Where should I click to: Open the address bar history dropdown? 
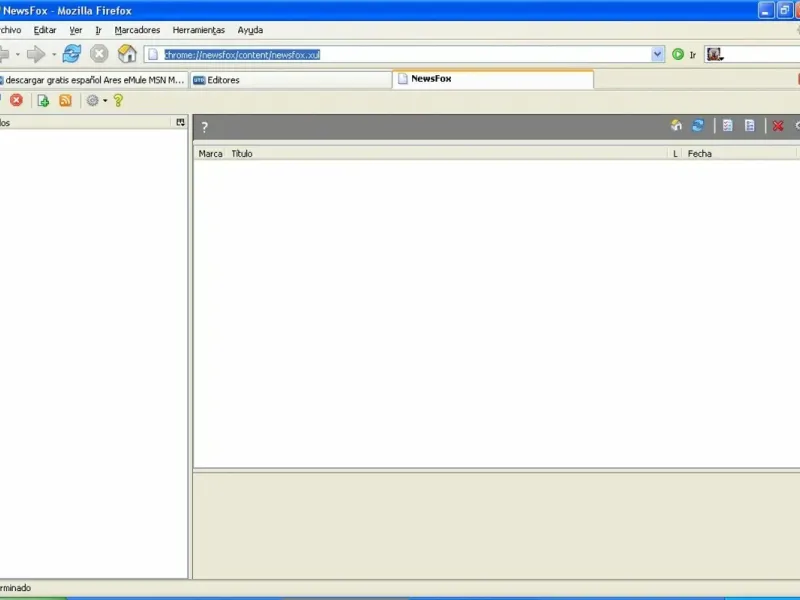[657, 54]
